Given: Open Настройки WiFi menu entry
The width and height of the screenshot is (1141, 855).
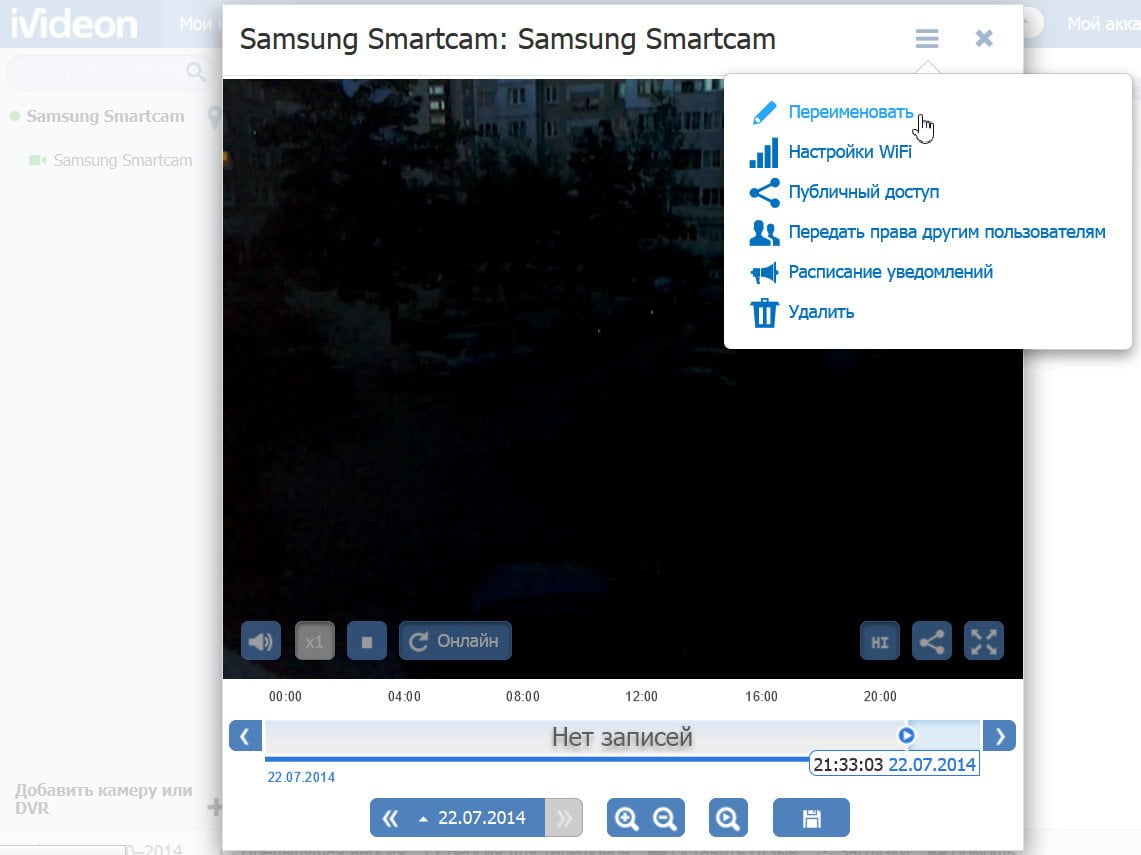Looking at the screenshot, I should [x=850, y=152].
